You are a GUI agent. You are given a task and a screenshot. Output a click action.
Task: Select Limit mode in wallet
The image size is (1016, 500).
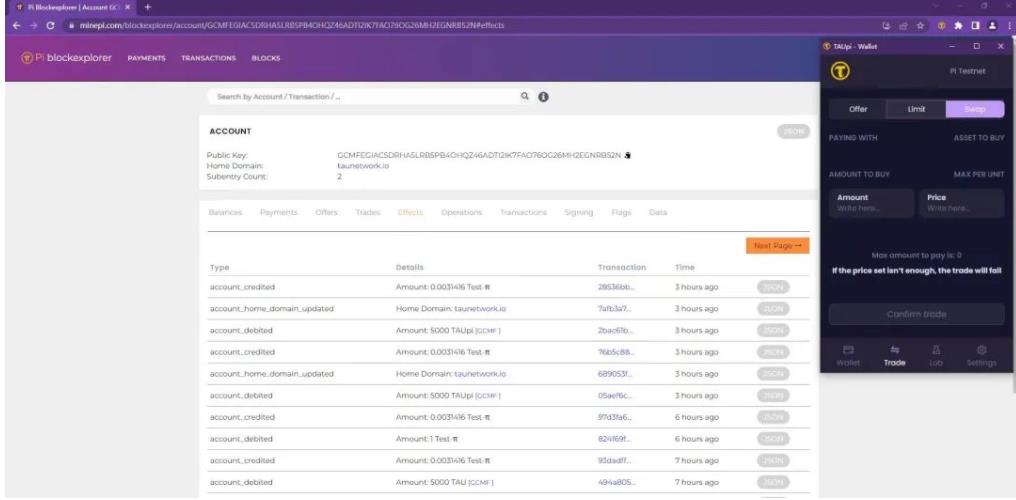916,109
